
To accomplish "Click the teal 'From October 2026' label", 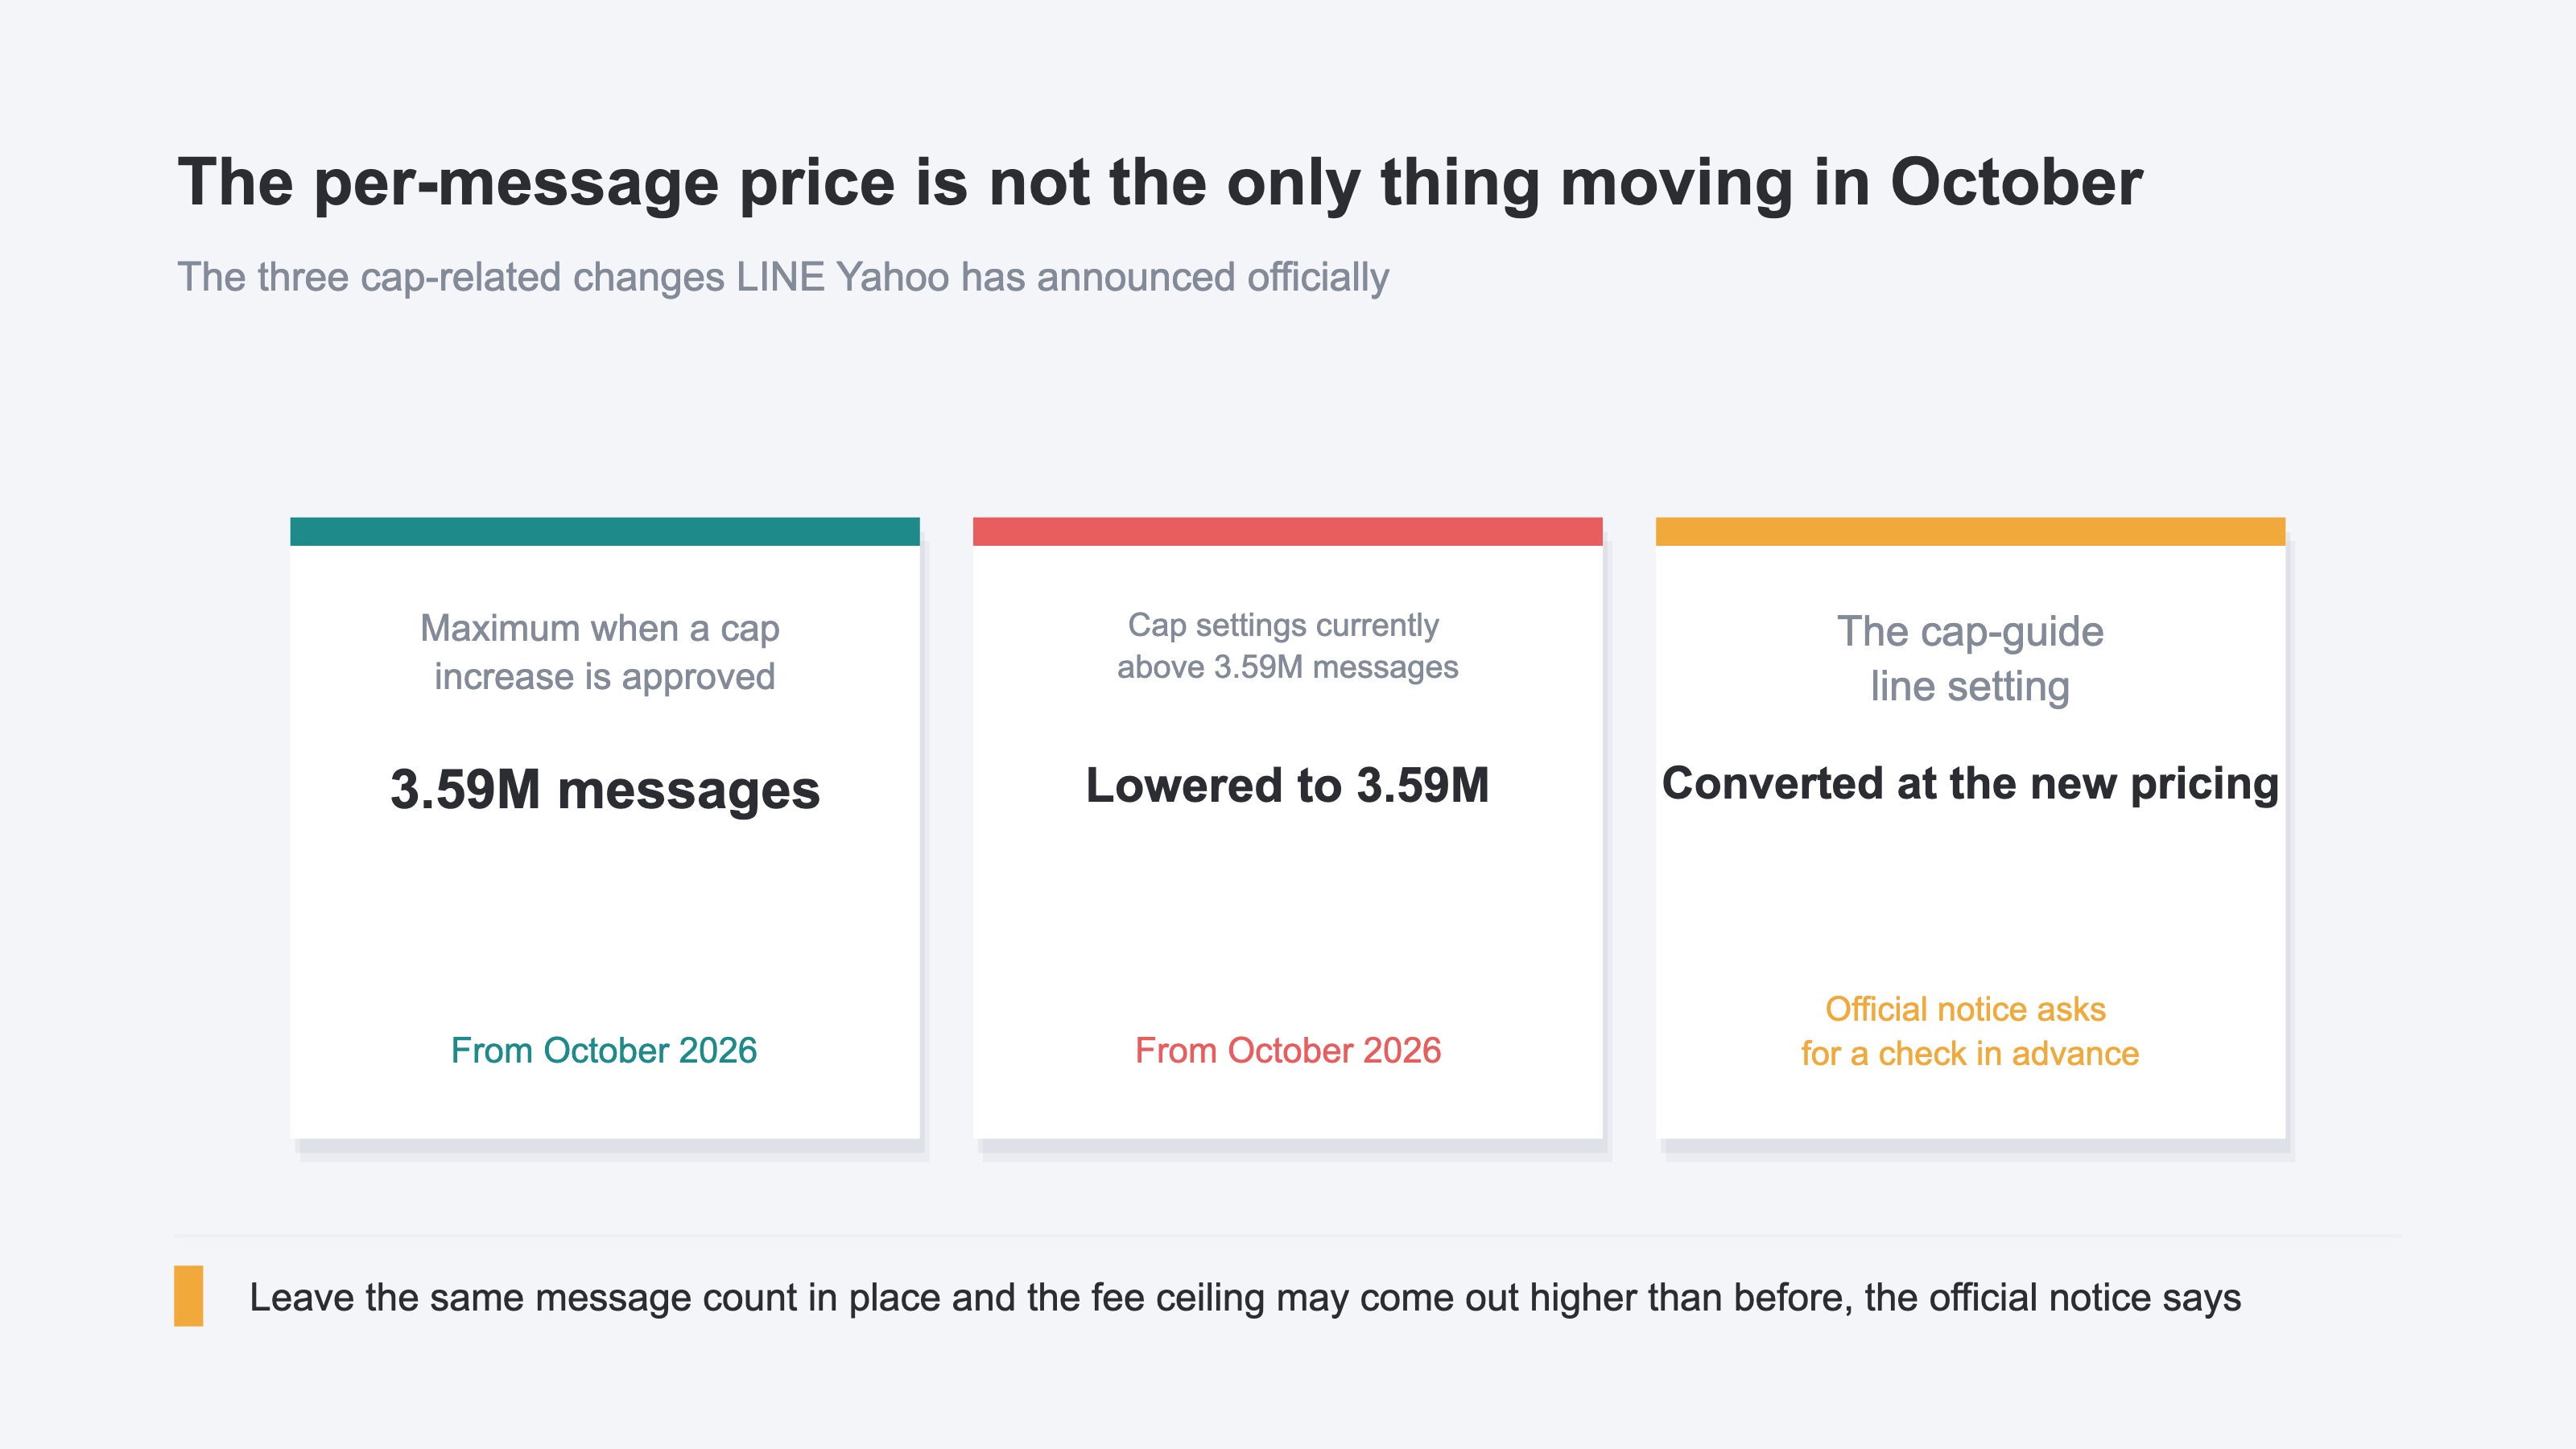I will pyautogui.click(x=604, y=1050).
